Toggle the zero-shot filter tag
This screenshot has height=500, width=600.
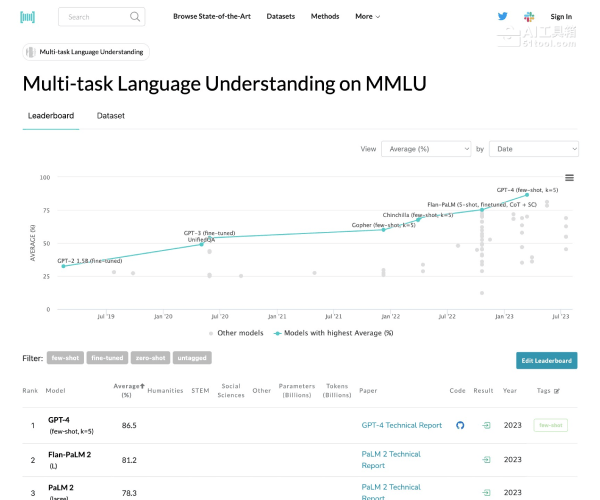(150, 357)
